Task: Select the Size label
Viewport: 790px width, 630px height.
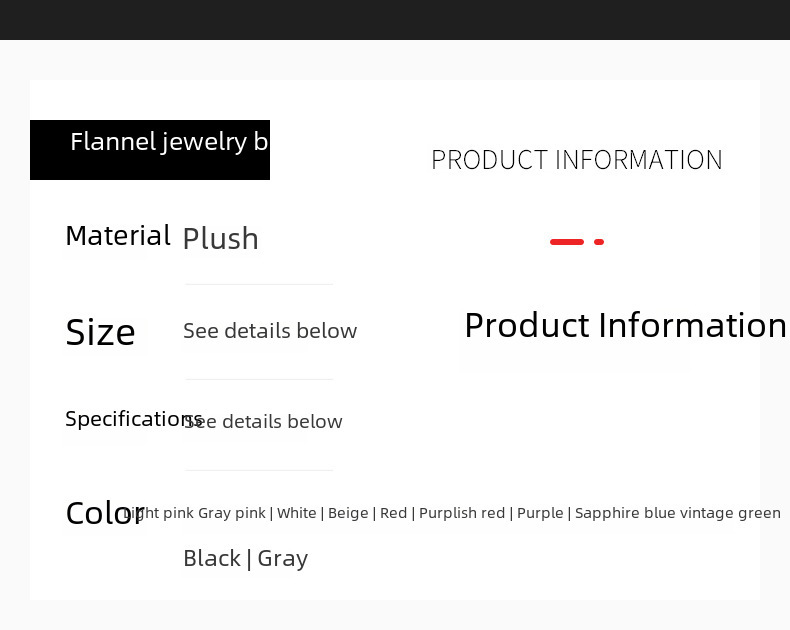Action: click(100, 332)
